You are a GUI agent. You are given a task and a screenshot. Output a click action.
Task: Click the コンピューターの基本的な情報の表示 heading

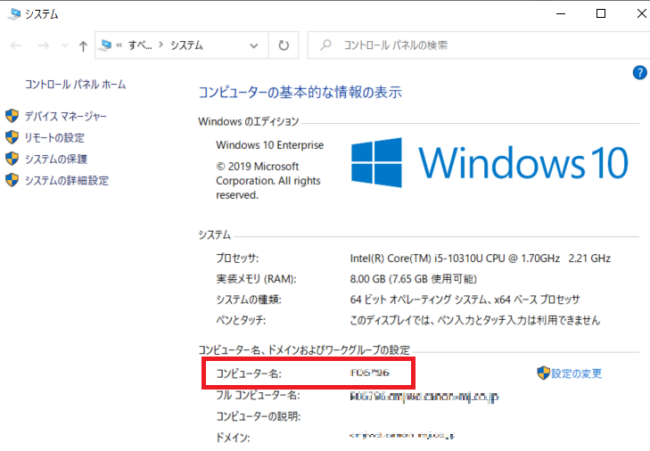300,92
